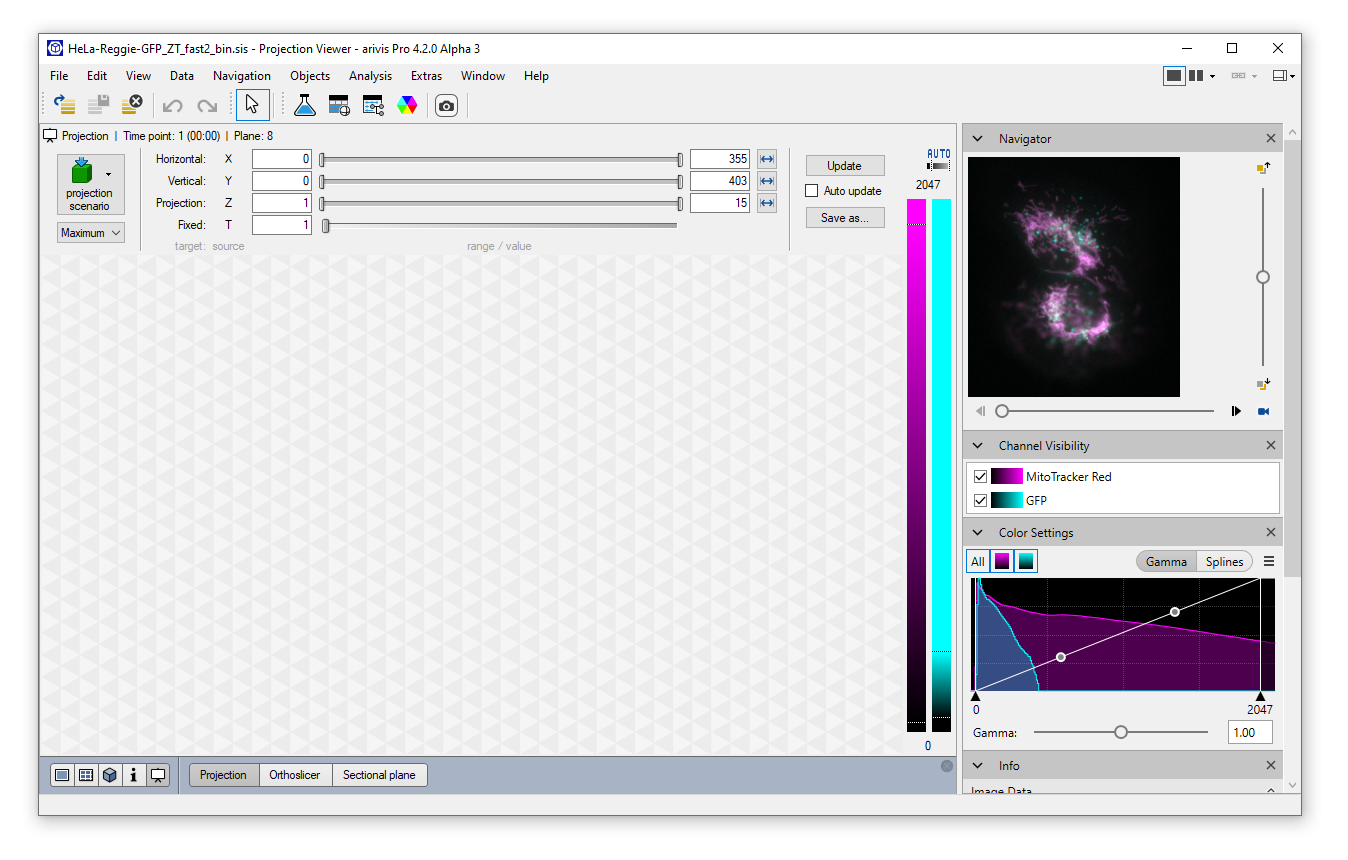Click the info viewer icon at bottom left

tap(134, 775)
